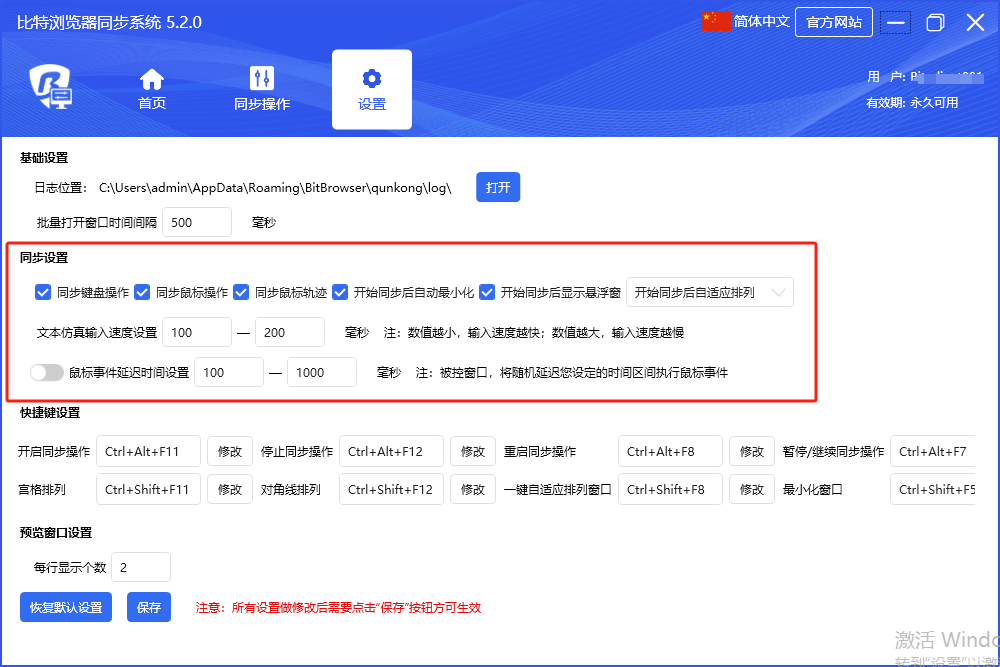
Task: Open the 首页 home icon
Action: pyautogui.click(x=152, y=79)
